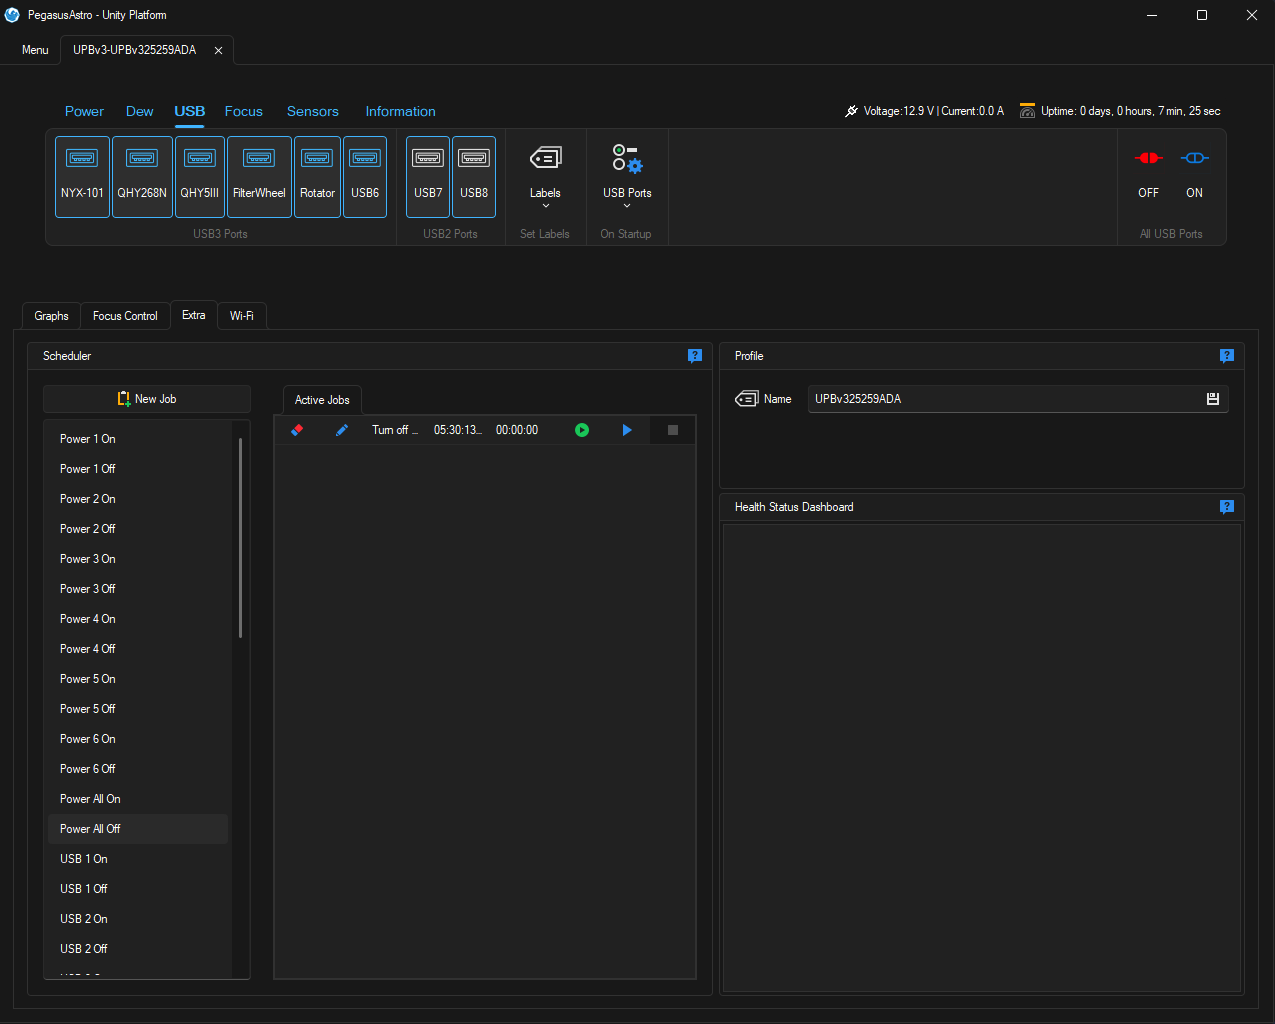1275x1024 pixels.
Task: Open the USB Ports startup dropdown
Action: pos(627,176)
